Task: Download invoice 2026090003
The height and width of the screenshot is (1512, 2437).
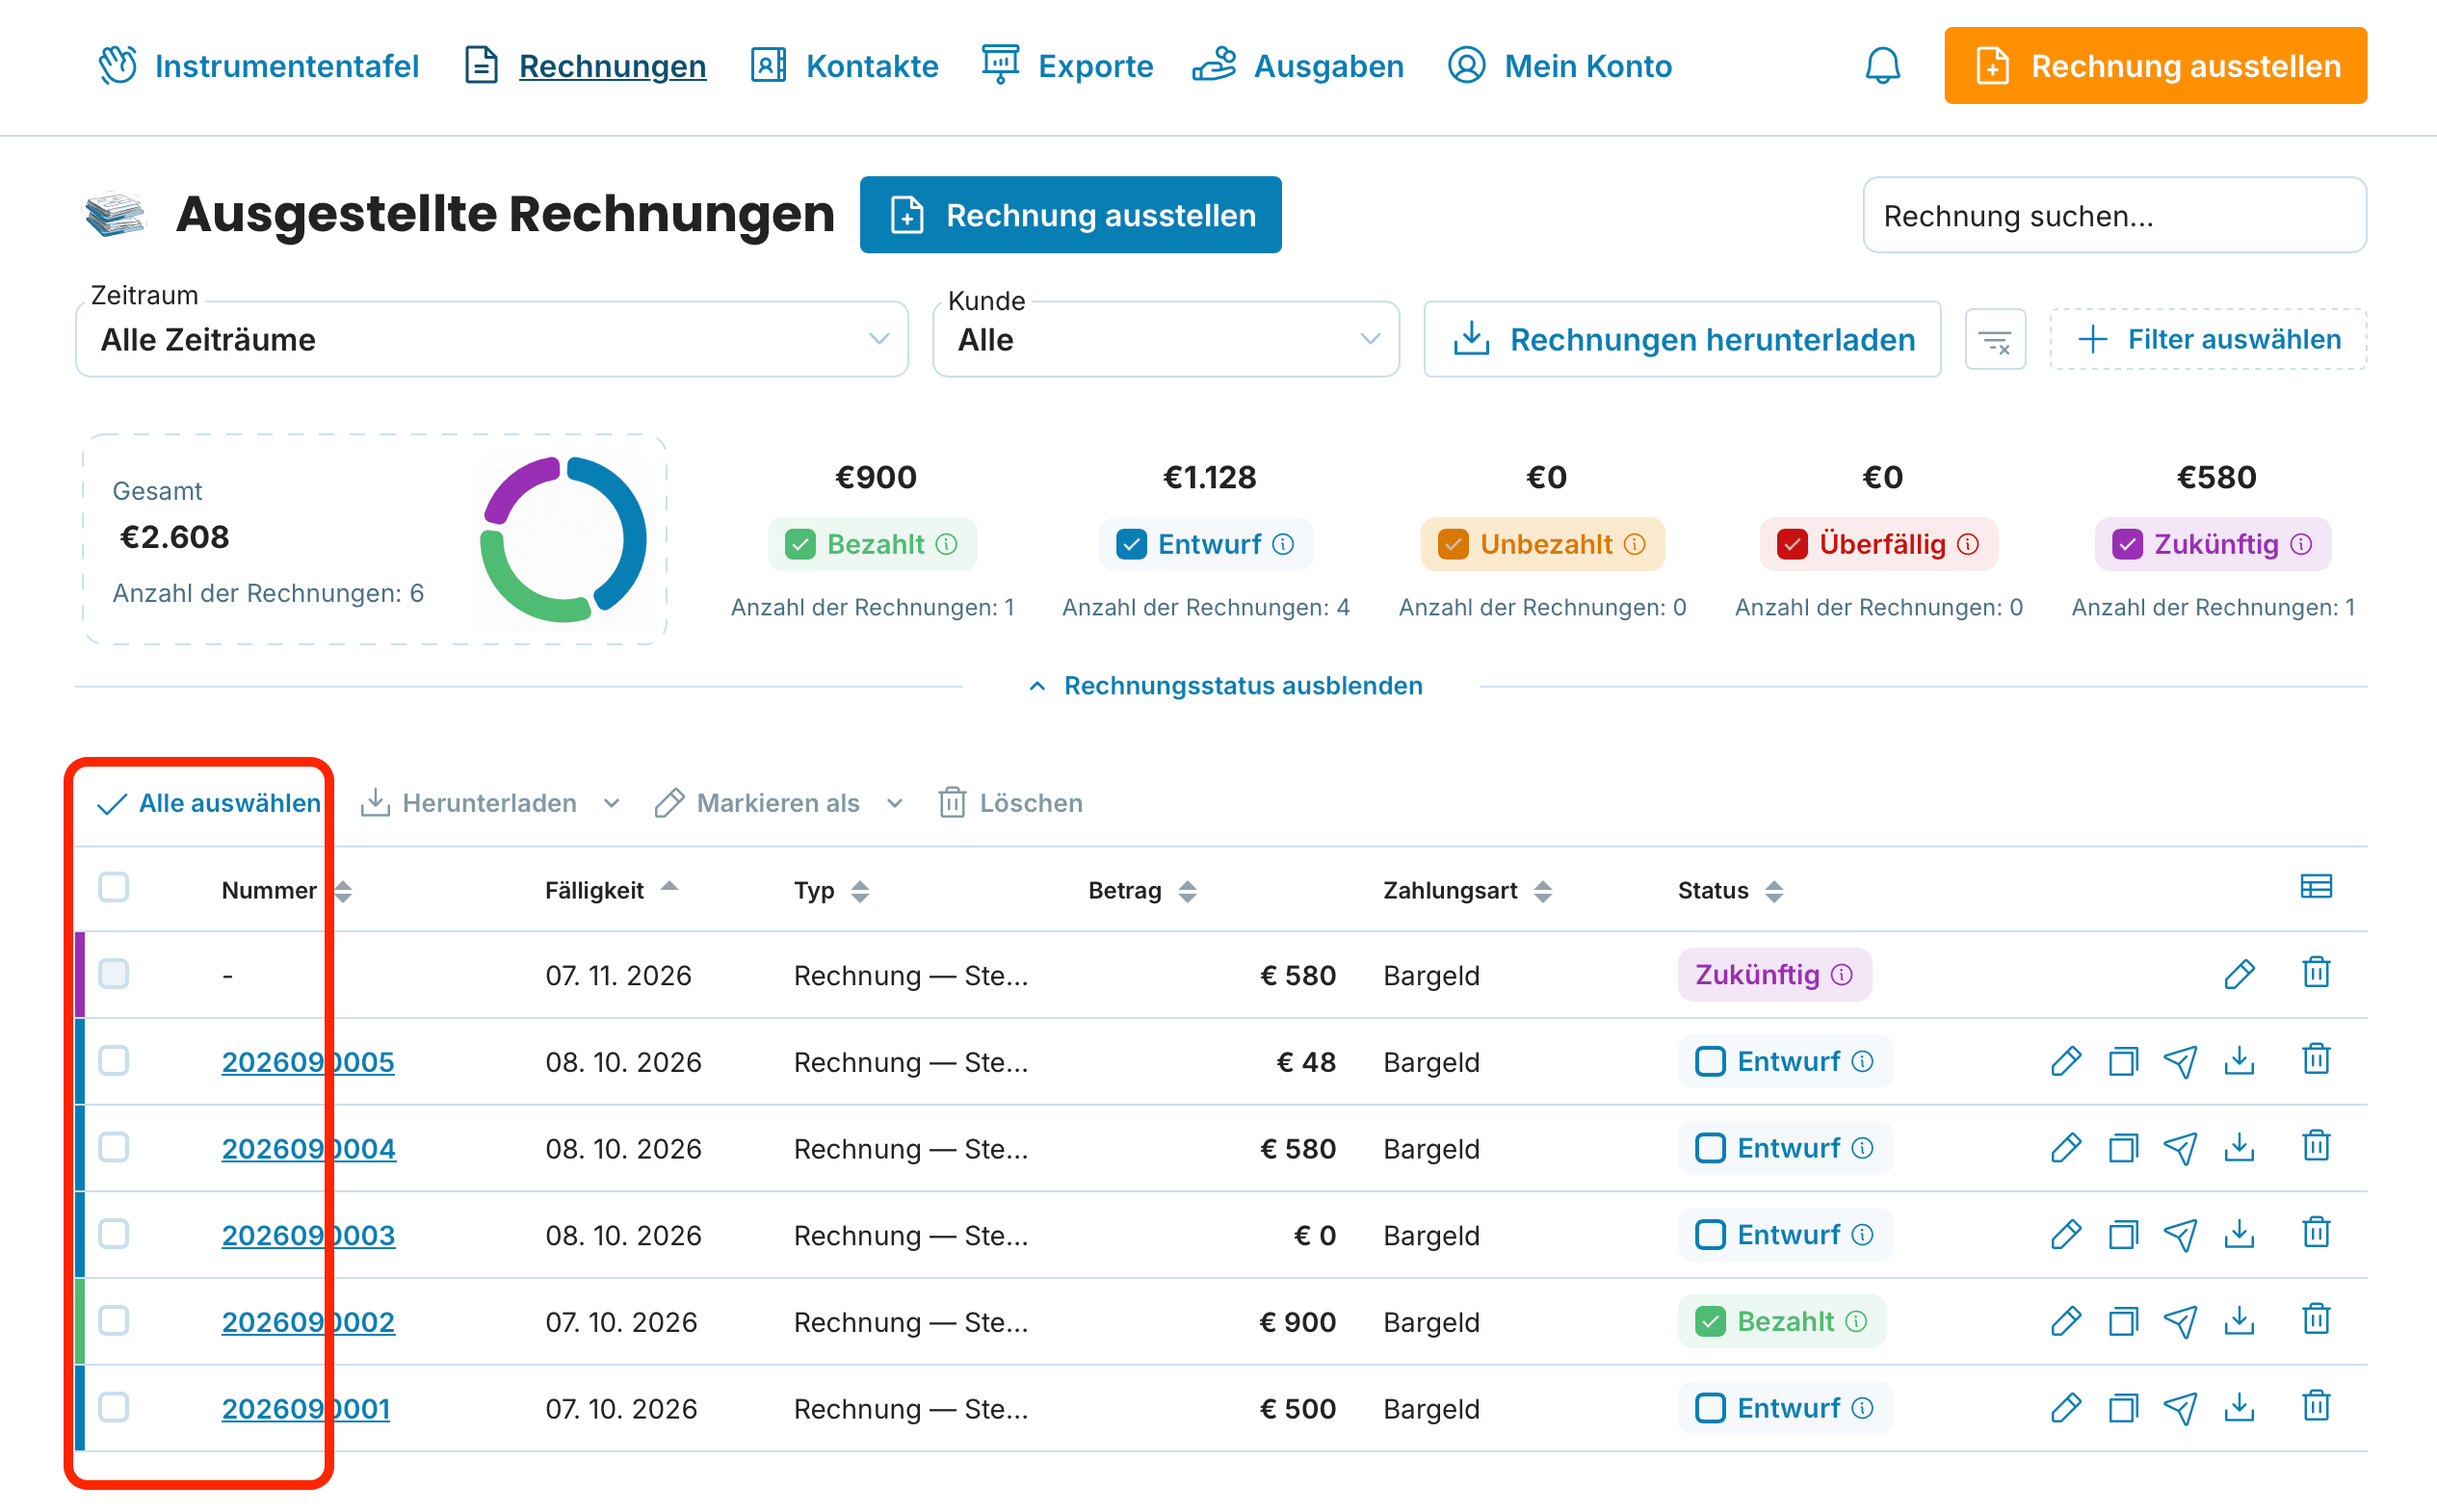Action: tap(2240, 1234)
